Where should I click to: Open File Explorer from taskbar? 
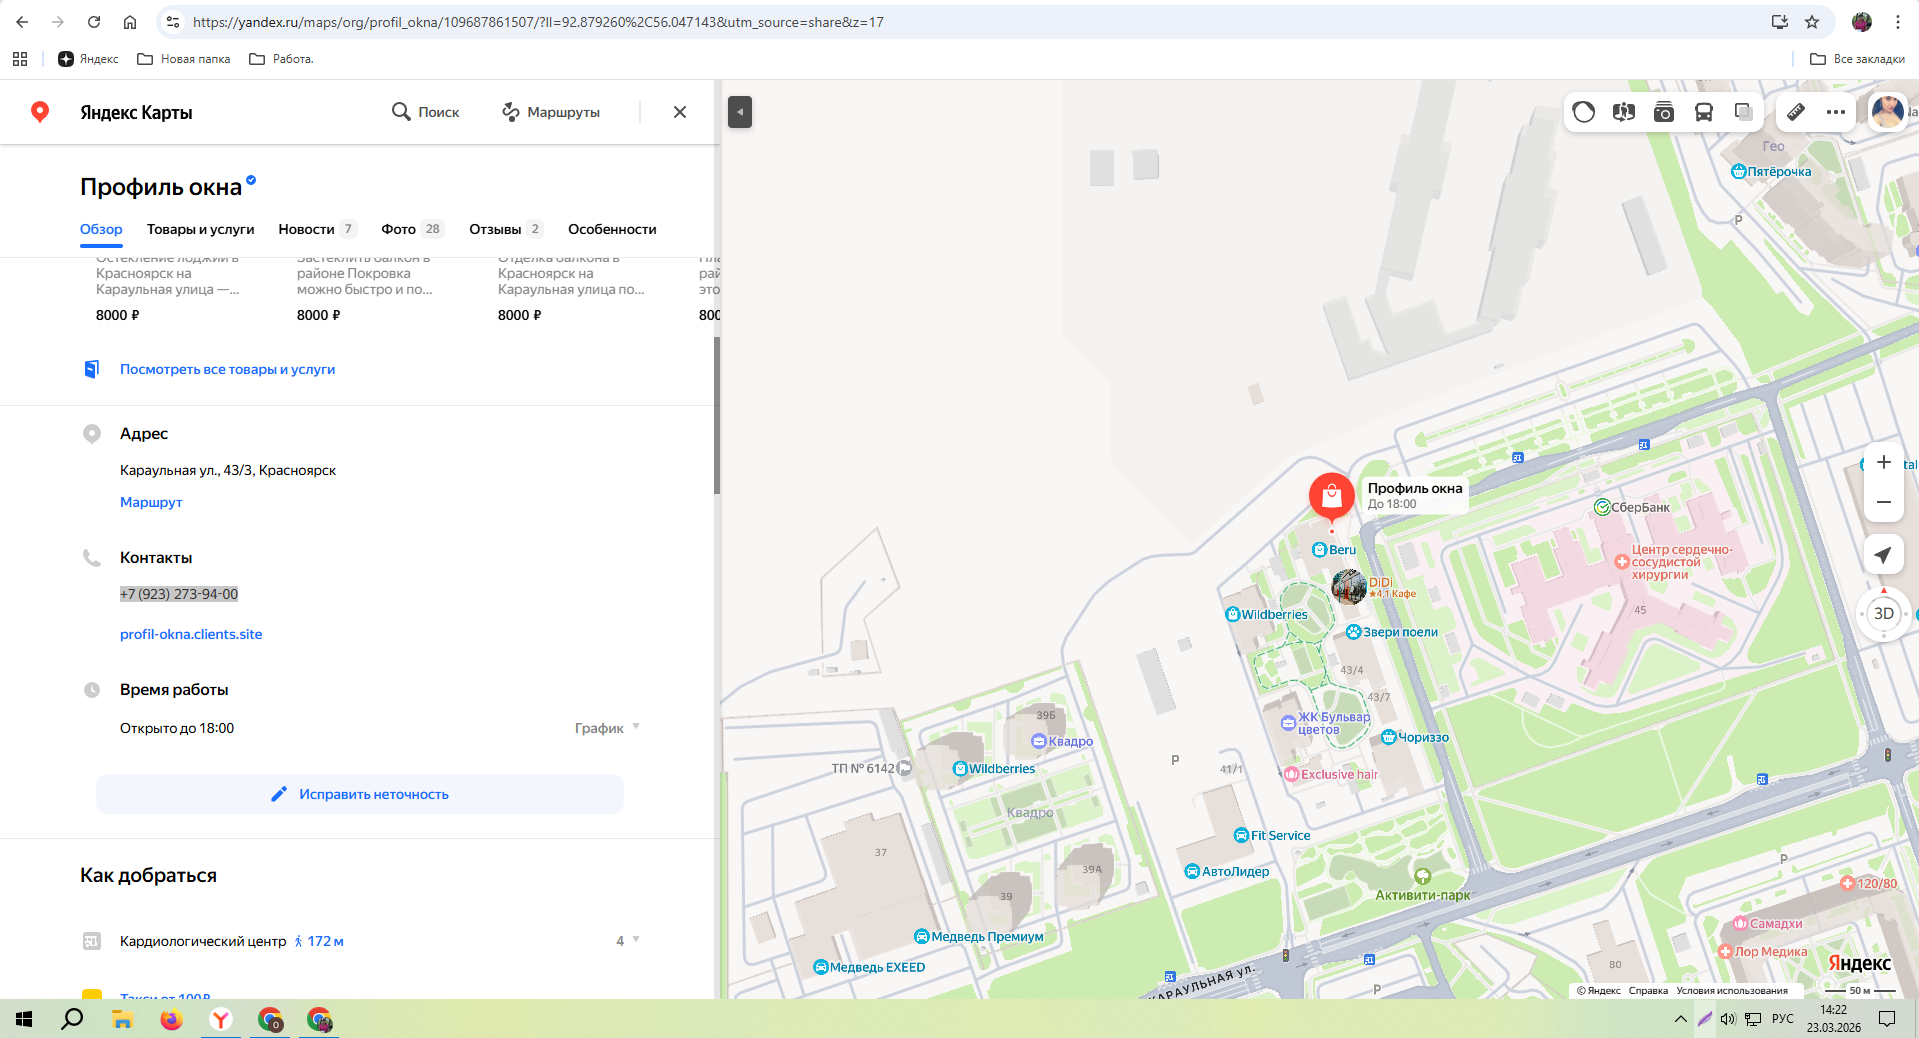click(122, 1019)
